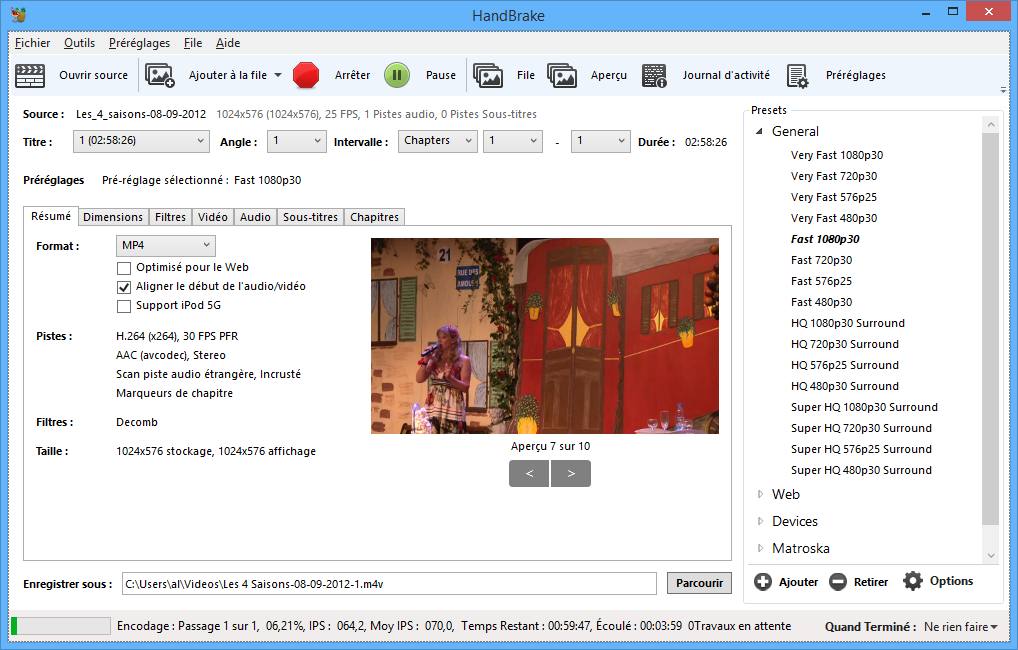This screenshot has width=1018, height=650.
Task: Open the Format MP4 dropdown
Action: [x=166, y=245]
